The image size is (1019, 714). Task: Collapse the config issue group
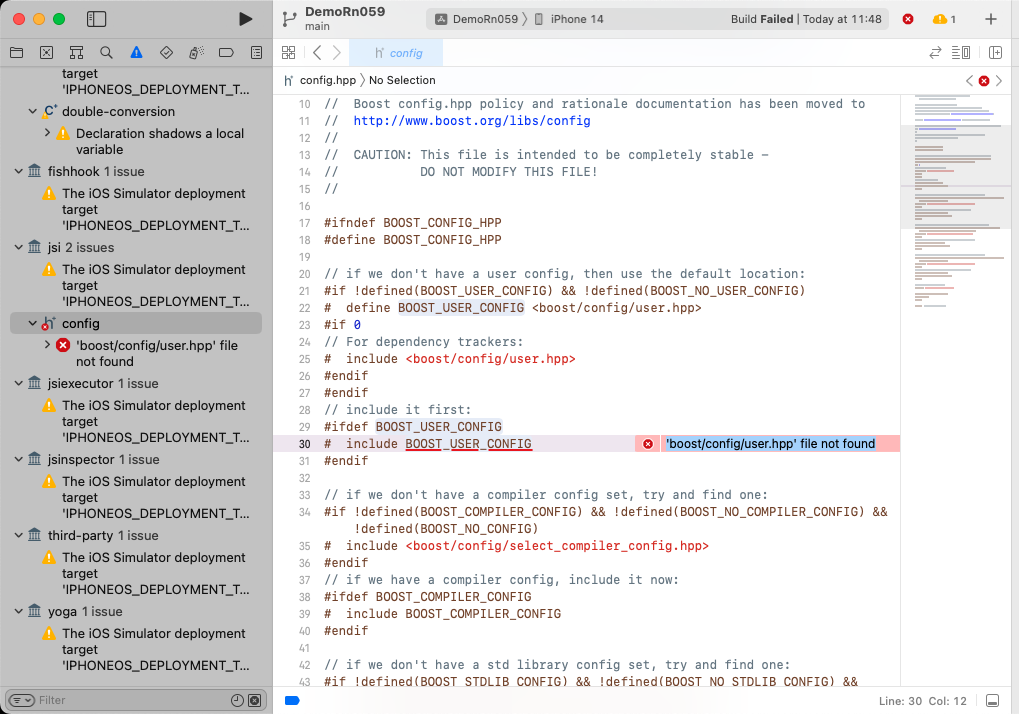tap(33, 324)
